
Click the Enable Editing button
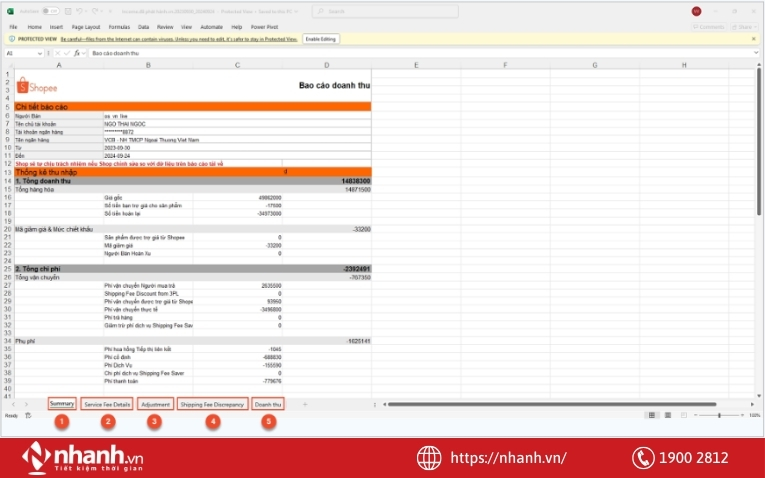click(320, 38)
